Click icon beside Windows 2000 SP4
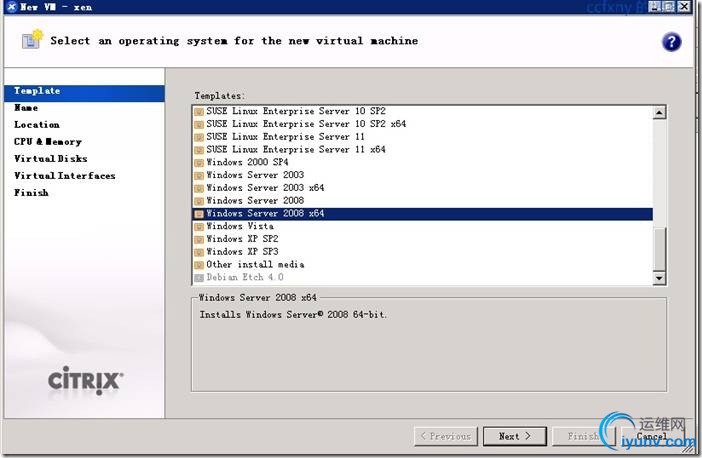The image size is (702, 458). pyautogui.click(x=199, y=163)
